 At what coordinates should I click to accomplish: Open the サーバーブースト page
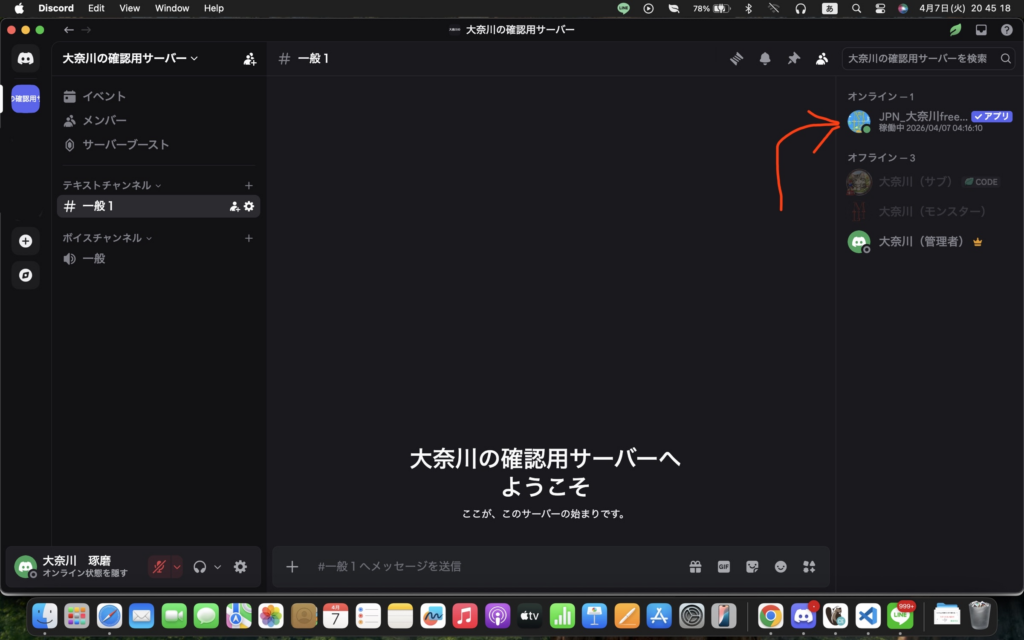click(x=125, y=145)
